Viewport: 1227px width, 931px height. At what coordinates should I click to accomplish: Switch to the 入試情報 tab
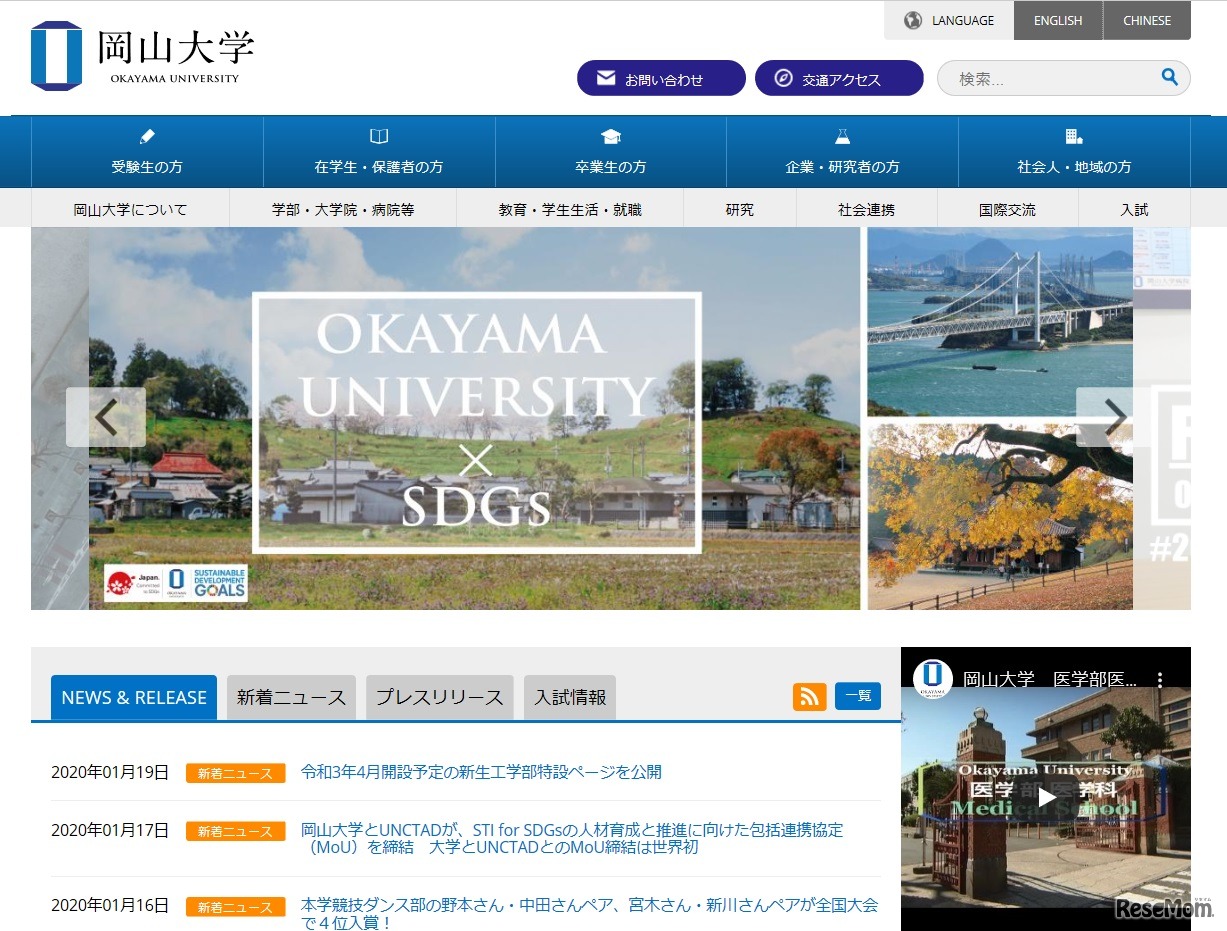coord(569,697)
